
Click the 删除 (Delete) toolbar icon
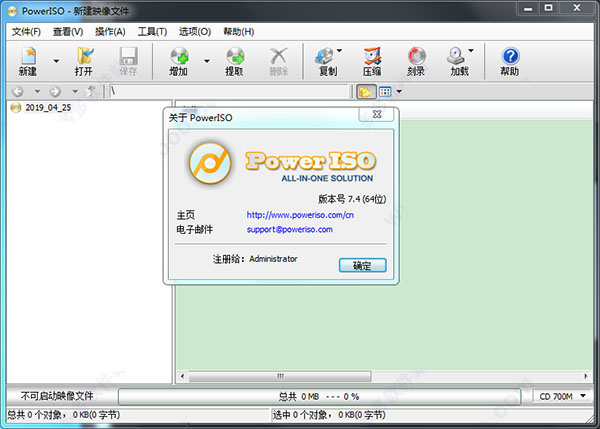279,61
